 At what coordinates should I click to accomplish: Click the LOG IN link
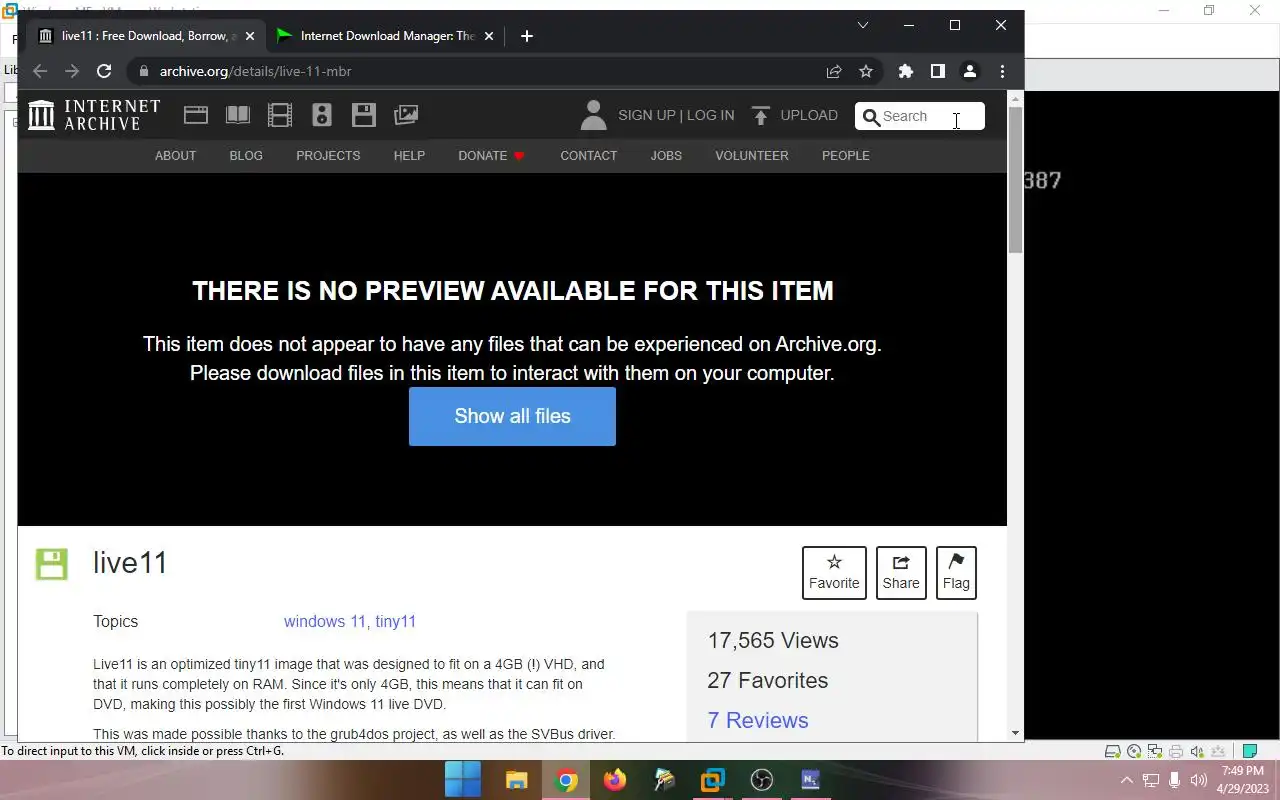(710, 115)
